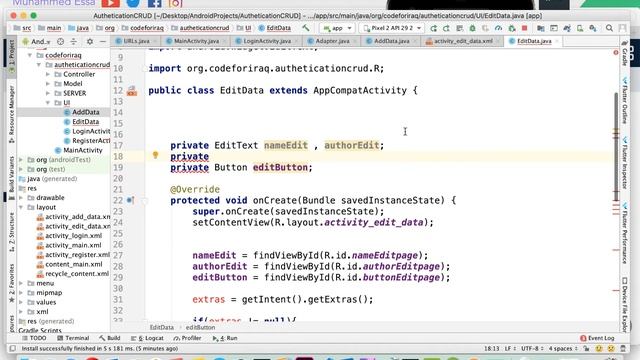Click the Search Everywhere magnifier icon
640x360 pixels.
[x=609, y=28]
